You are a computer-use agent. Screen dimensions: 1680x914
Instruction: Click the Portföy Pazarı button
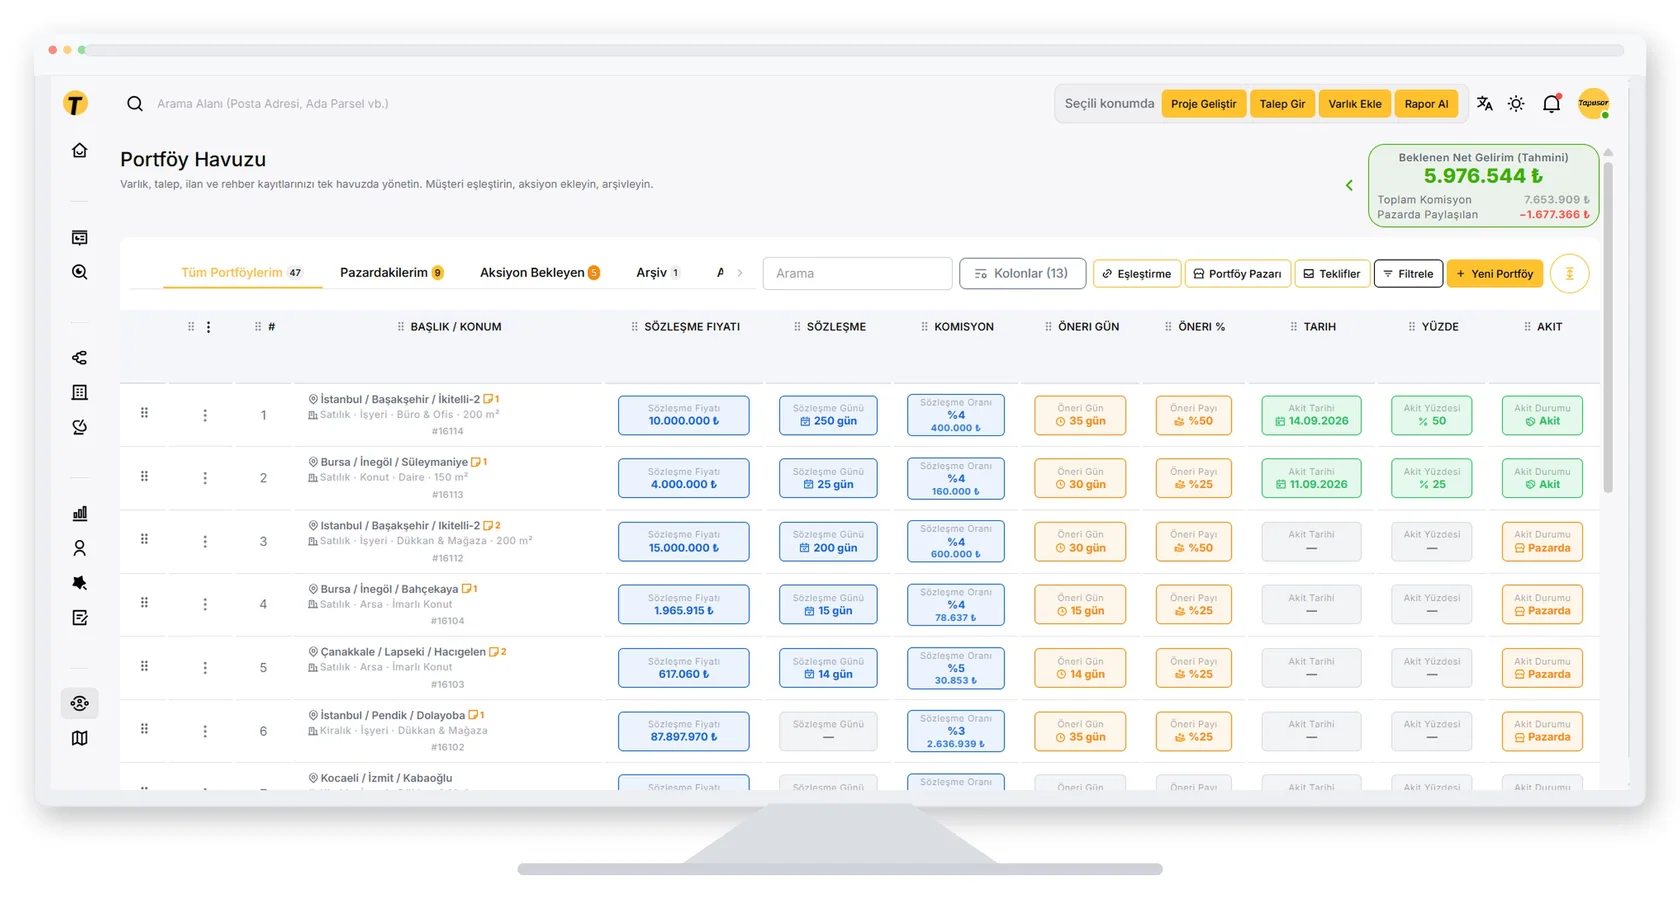pos(1237,274)
